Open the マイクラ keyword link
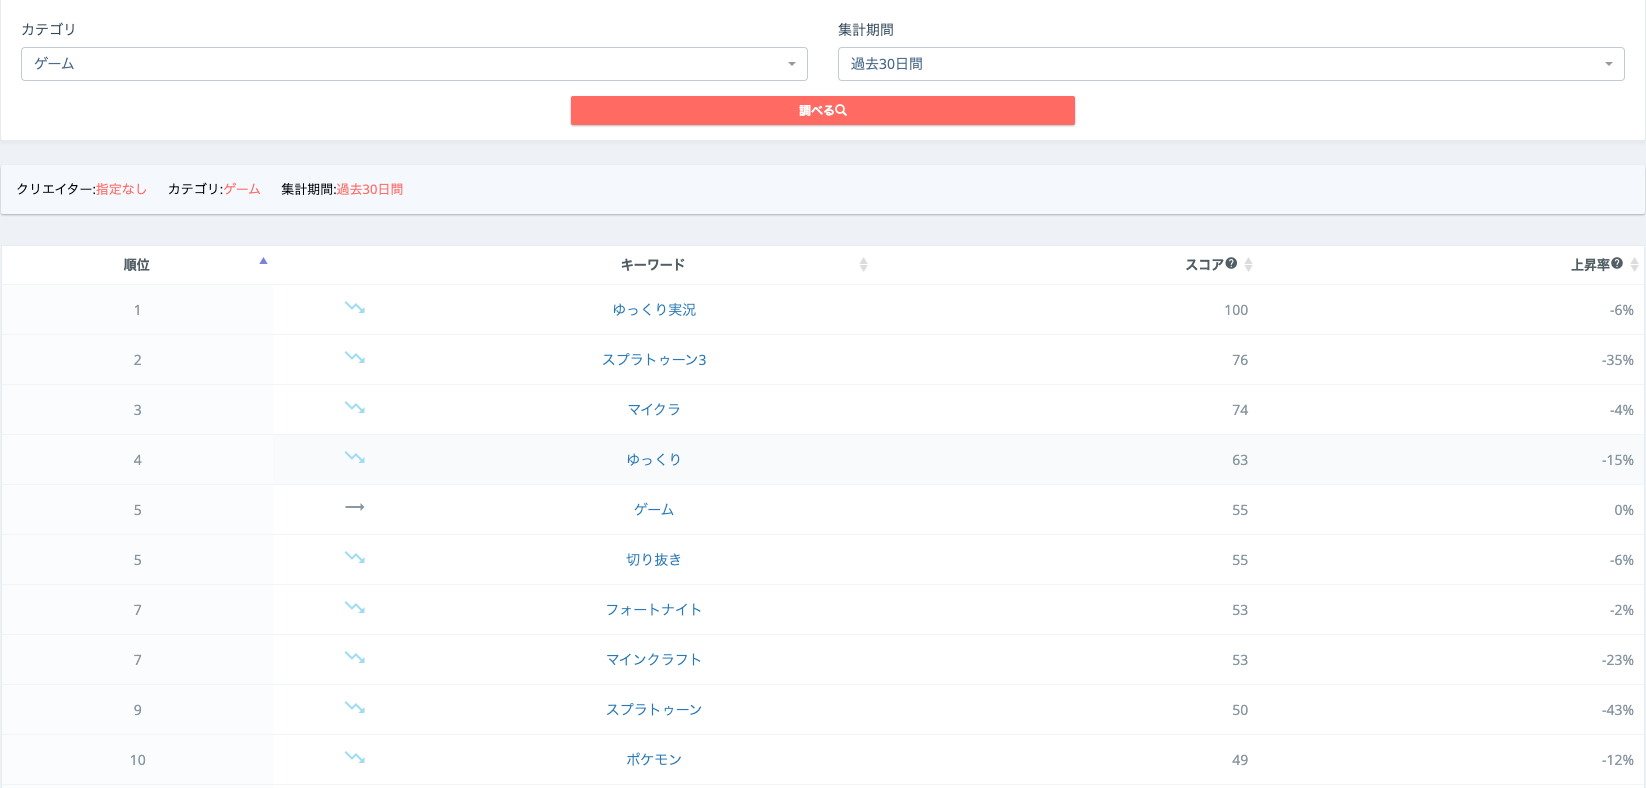The height and width of the screenshot is (788, 1646). pyautogui.click(x=654, y=410)
